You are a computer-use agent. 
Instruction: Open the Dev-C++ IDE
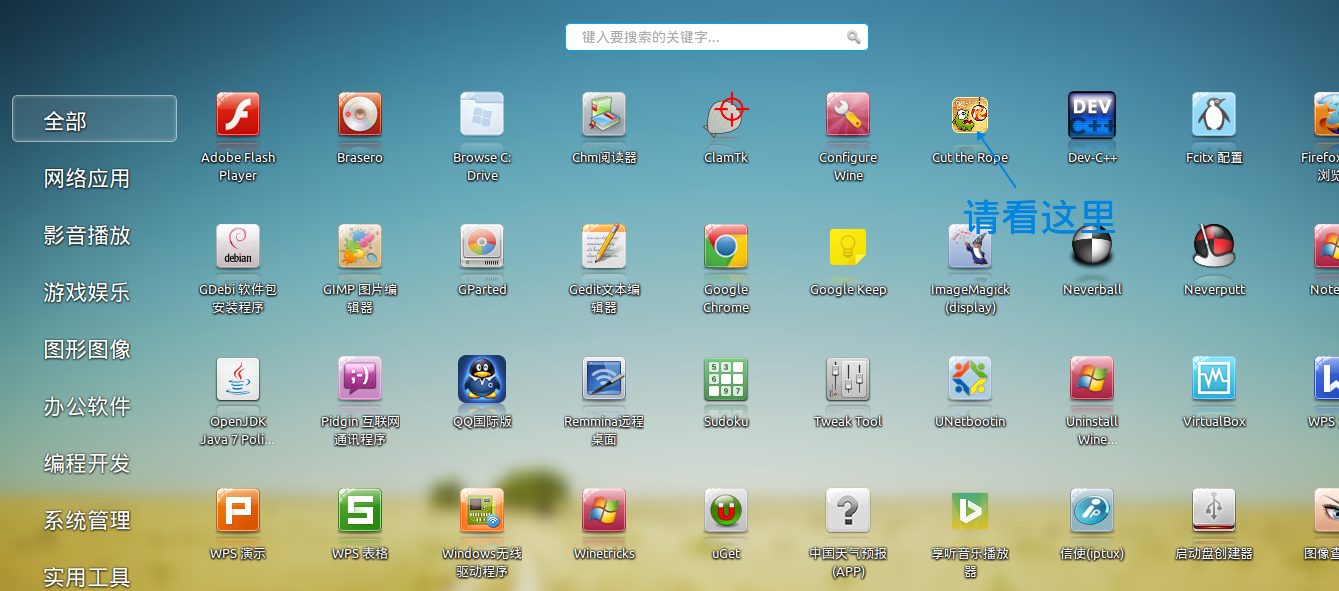[x=1092, y=114]
